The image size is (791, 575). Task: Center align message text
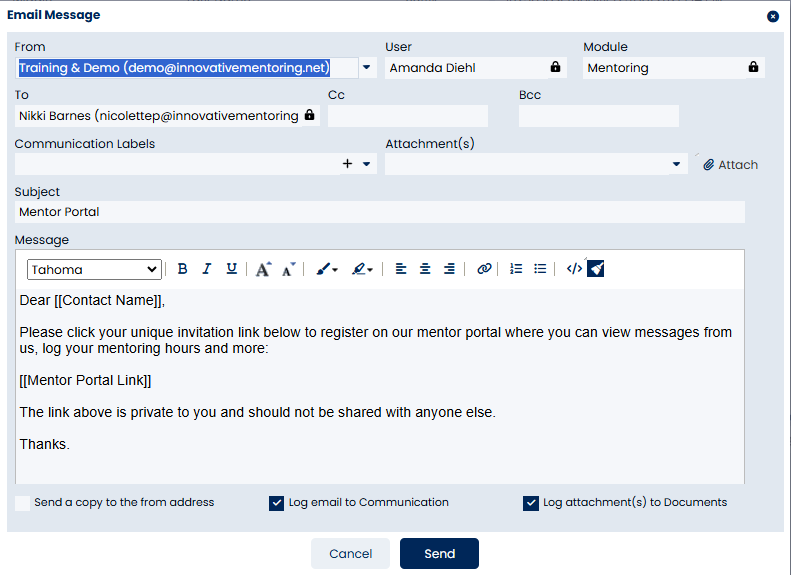(425, 269)
